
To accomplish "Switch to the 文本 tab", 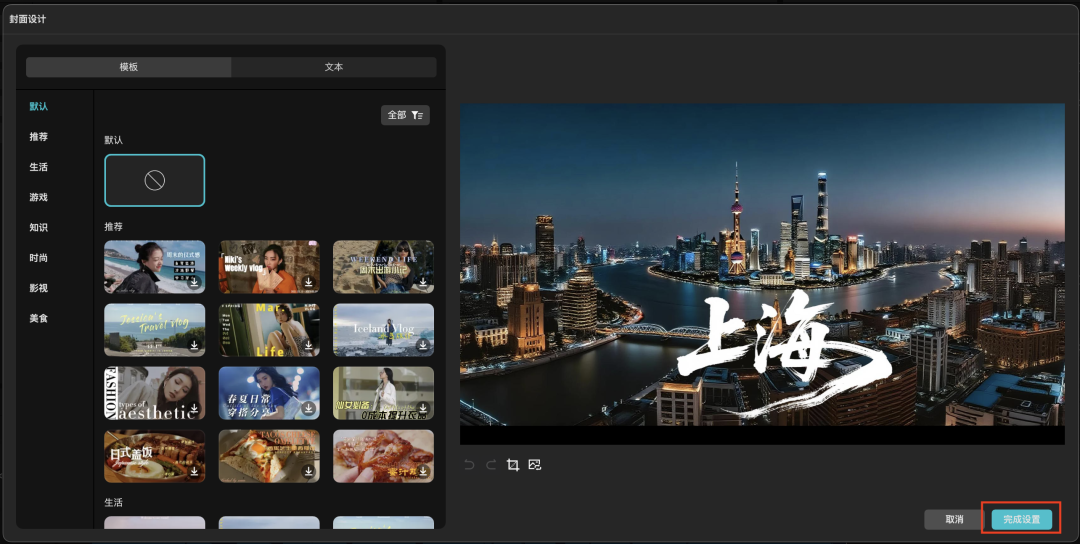I will click(x=334, y=67).
